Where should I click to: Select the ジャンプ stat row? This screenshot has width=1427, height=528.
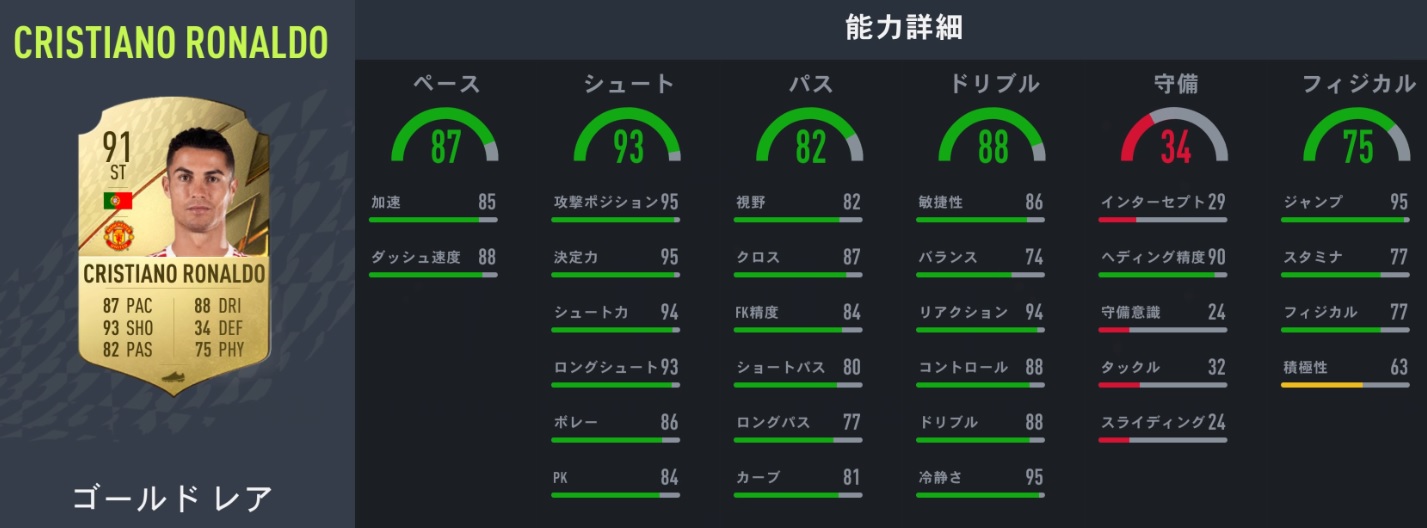pos(1345,203)
